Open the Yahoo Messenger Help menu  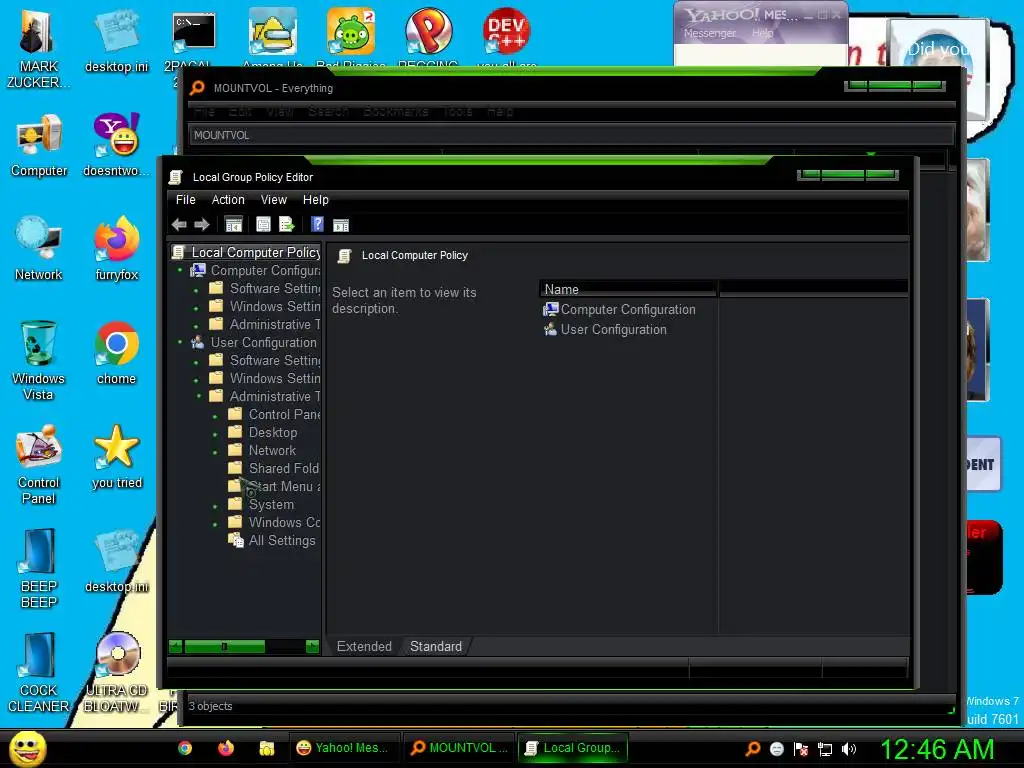[x=762, y=33]
